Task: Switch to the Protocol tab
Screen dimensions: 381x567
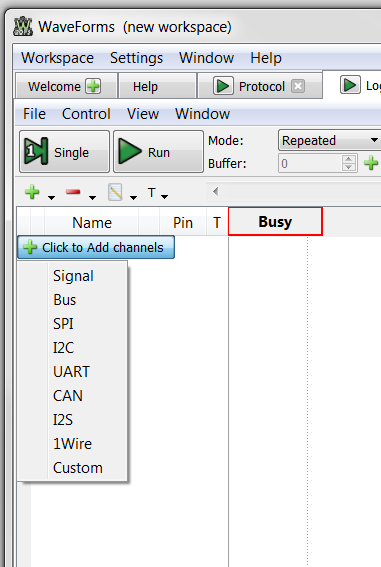Action: point(260,86)
